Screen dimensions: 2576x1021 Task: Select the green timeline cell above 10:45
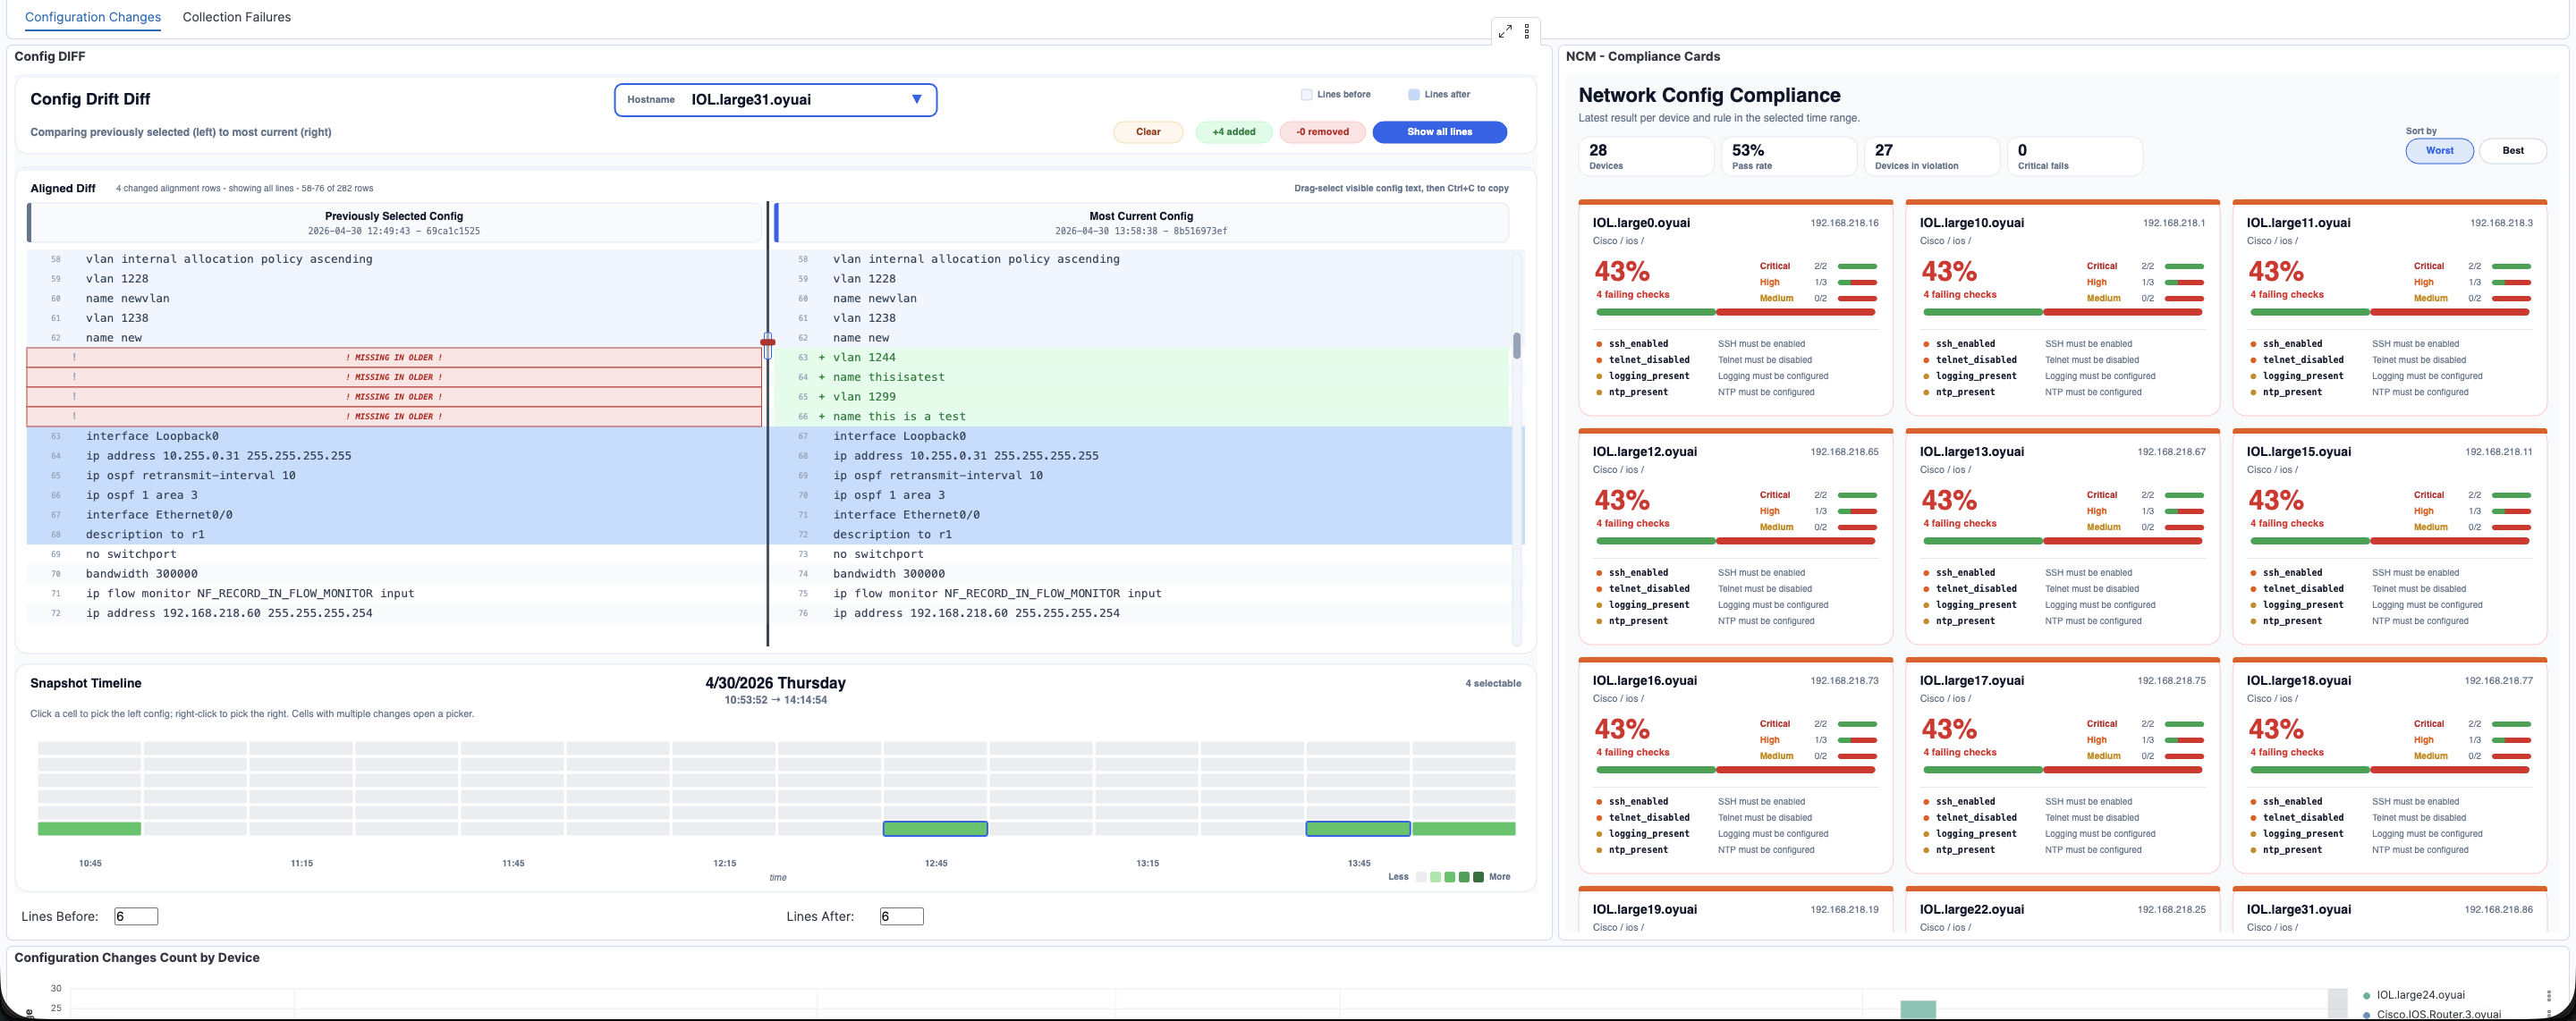(x=89, y=829)
